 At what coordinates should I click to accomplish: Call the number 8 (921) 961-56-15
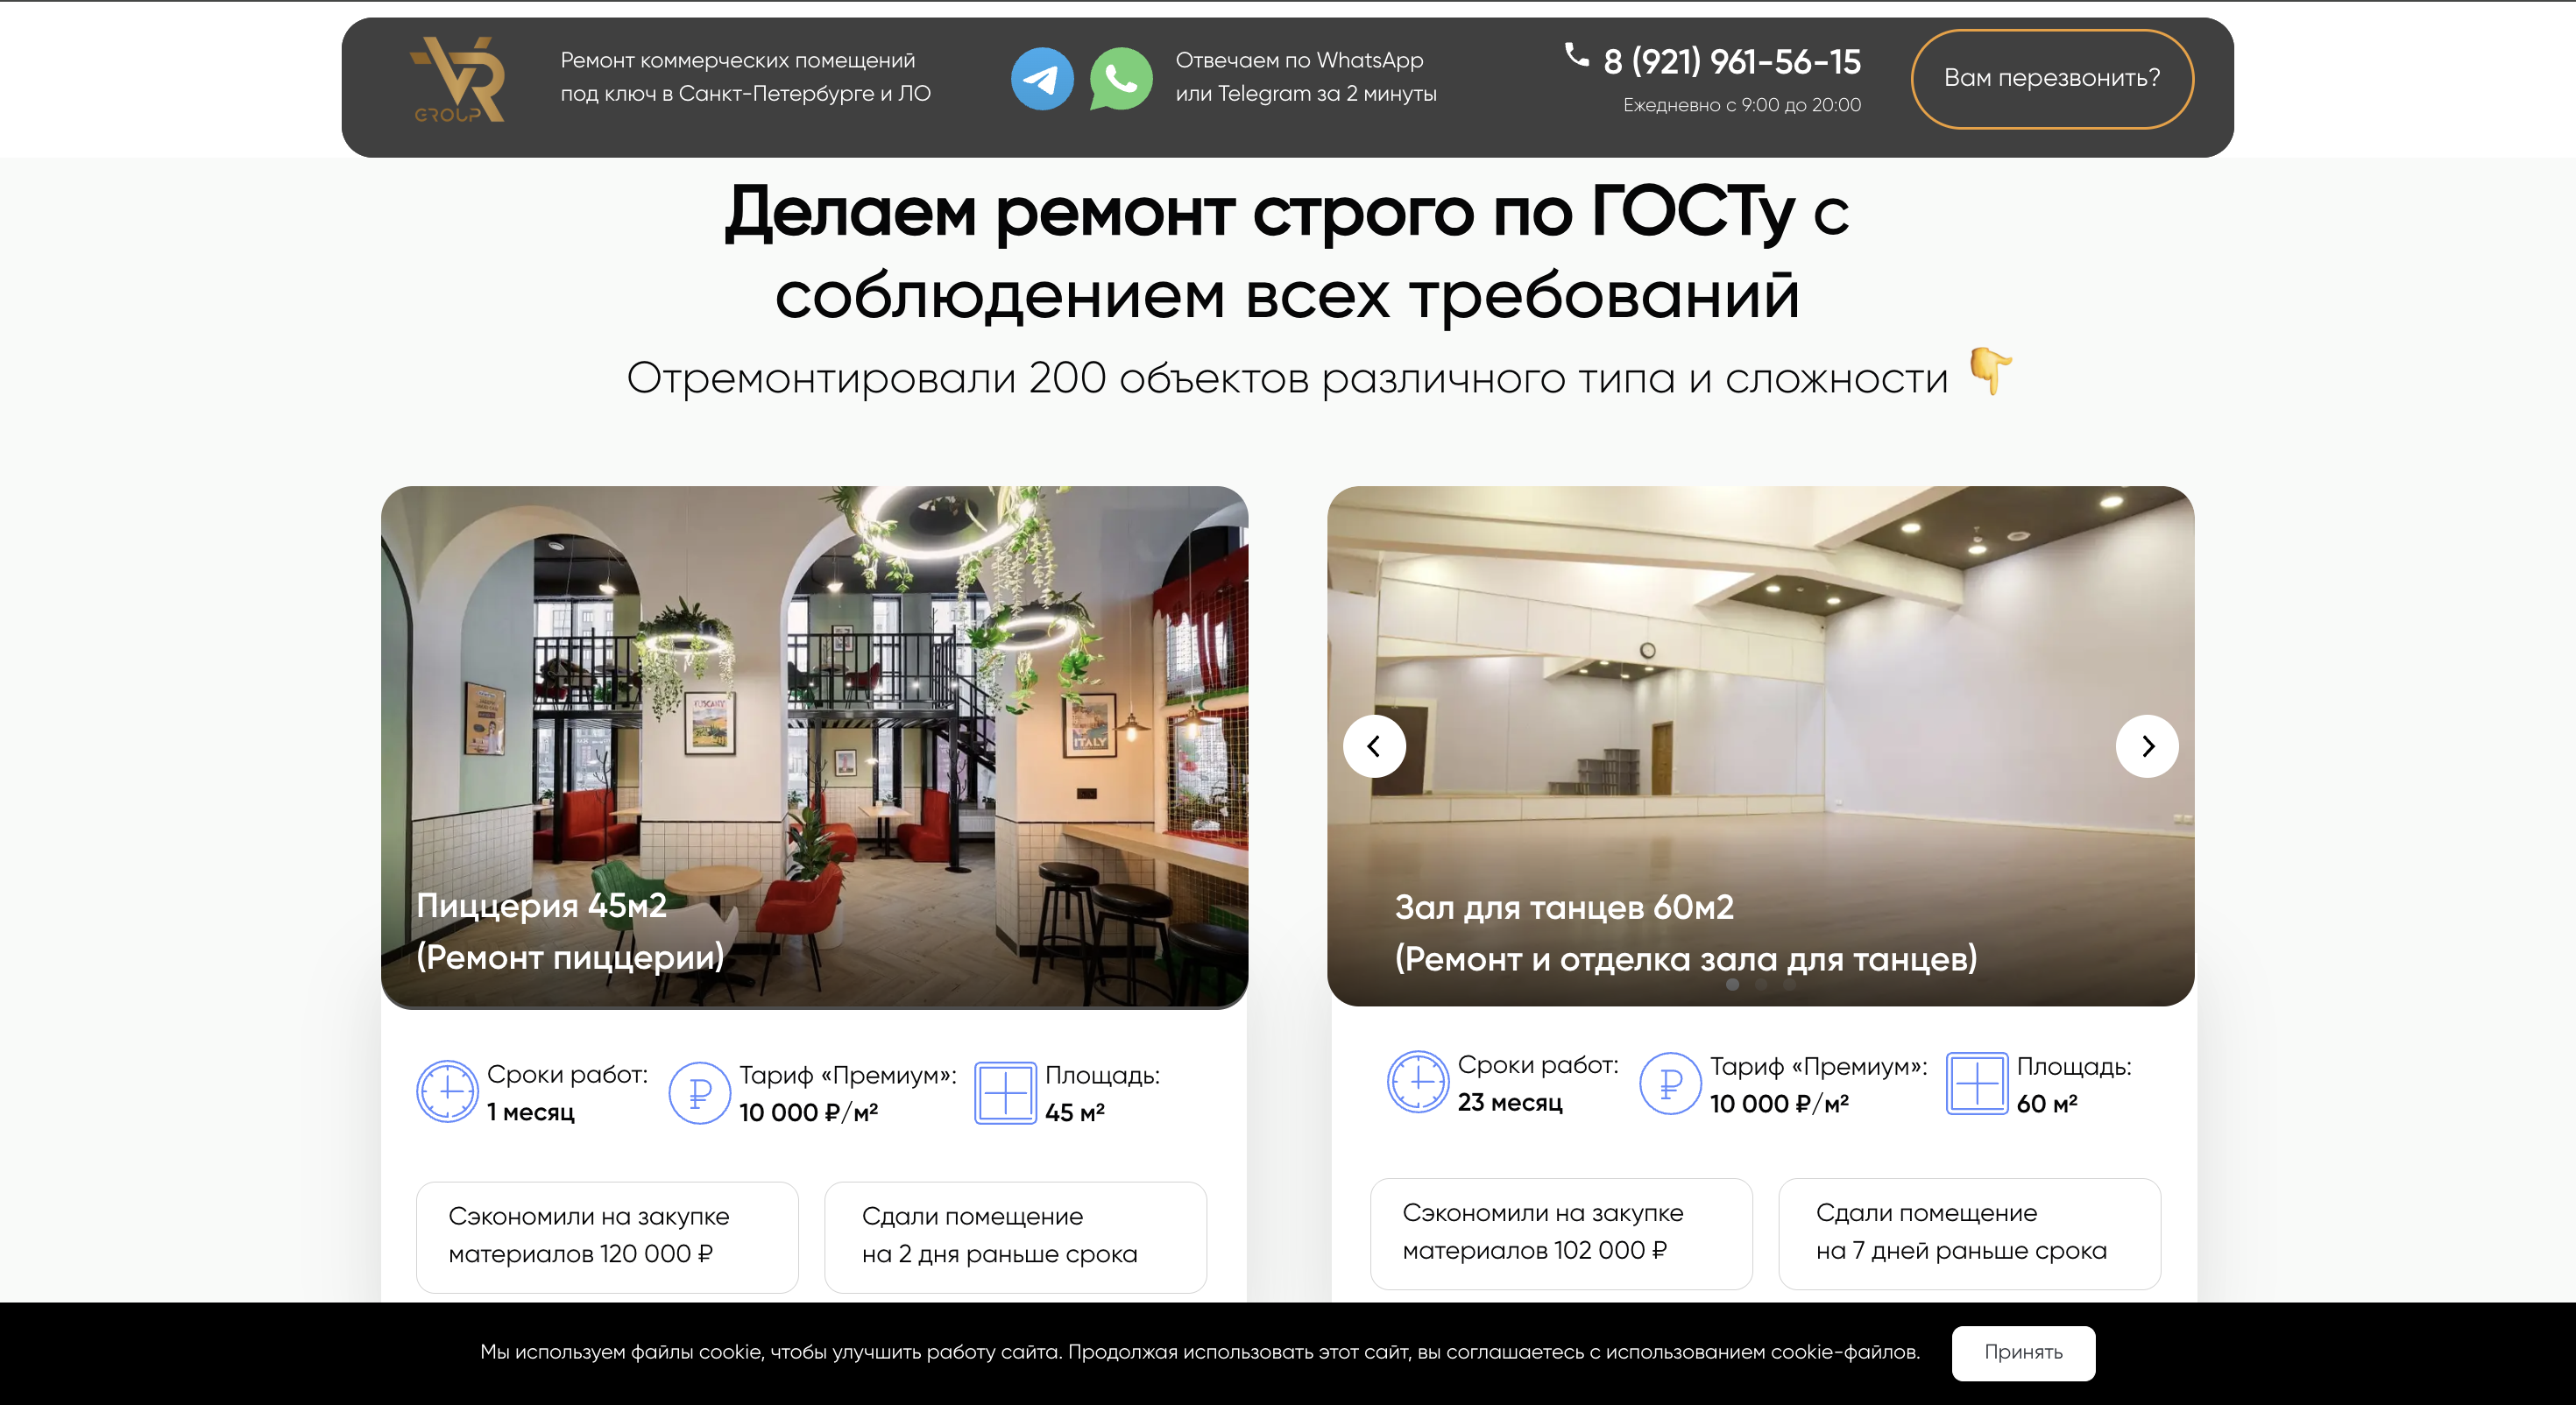click(1731, 62)
